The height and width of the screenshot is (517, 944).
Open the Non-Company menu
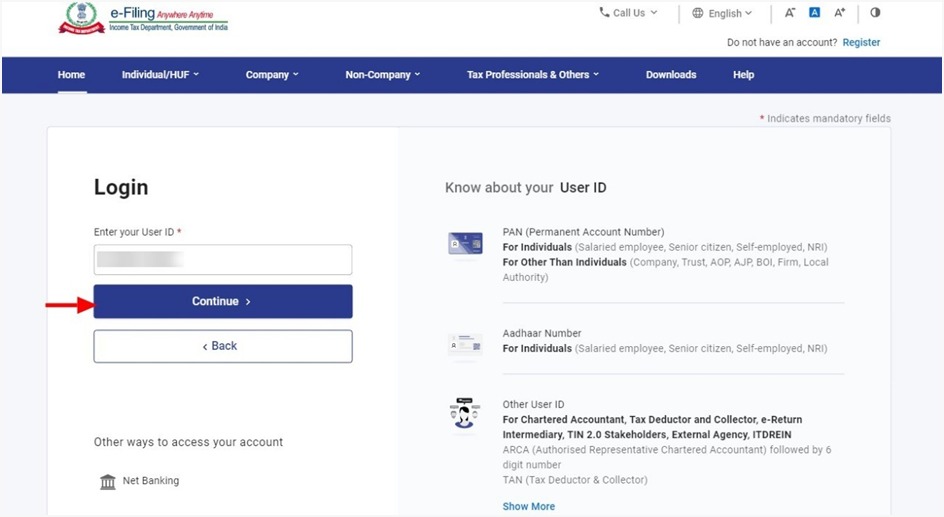point(382,75)
